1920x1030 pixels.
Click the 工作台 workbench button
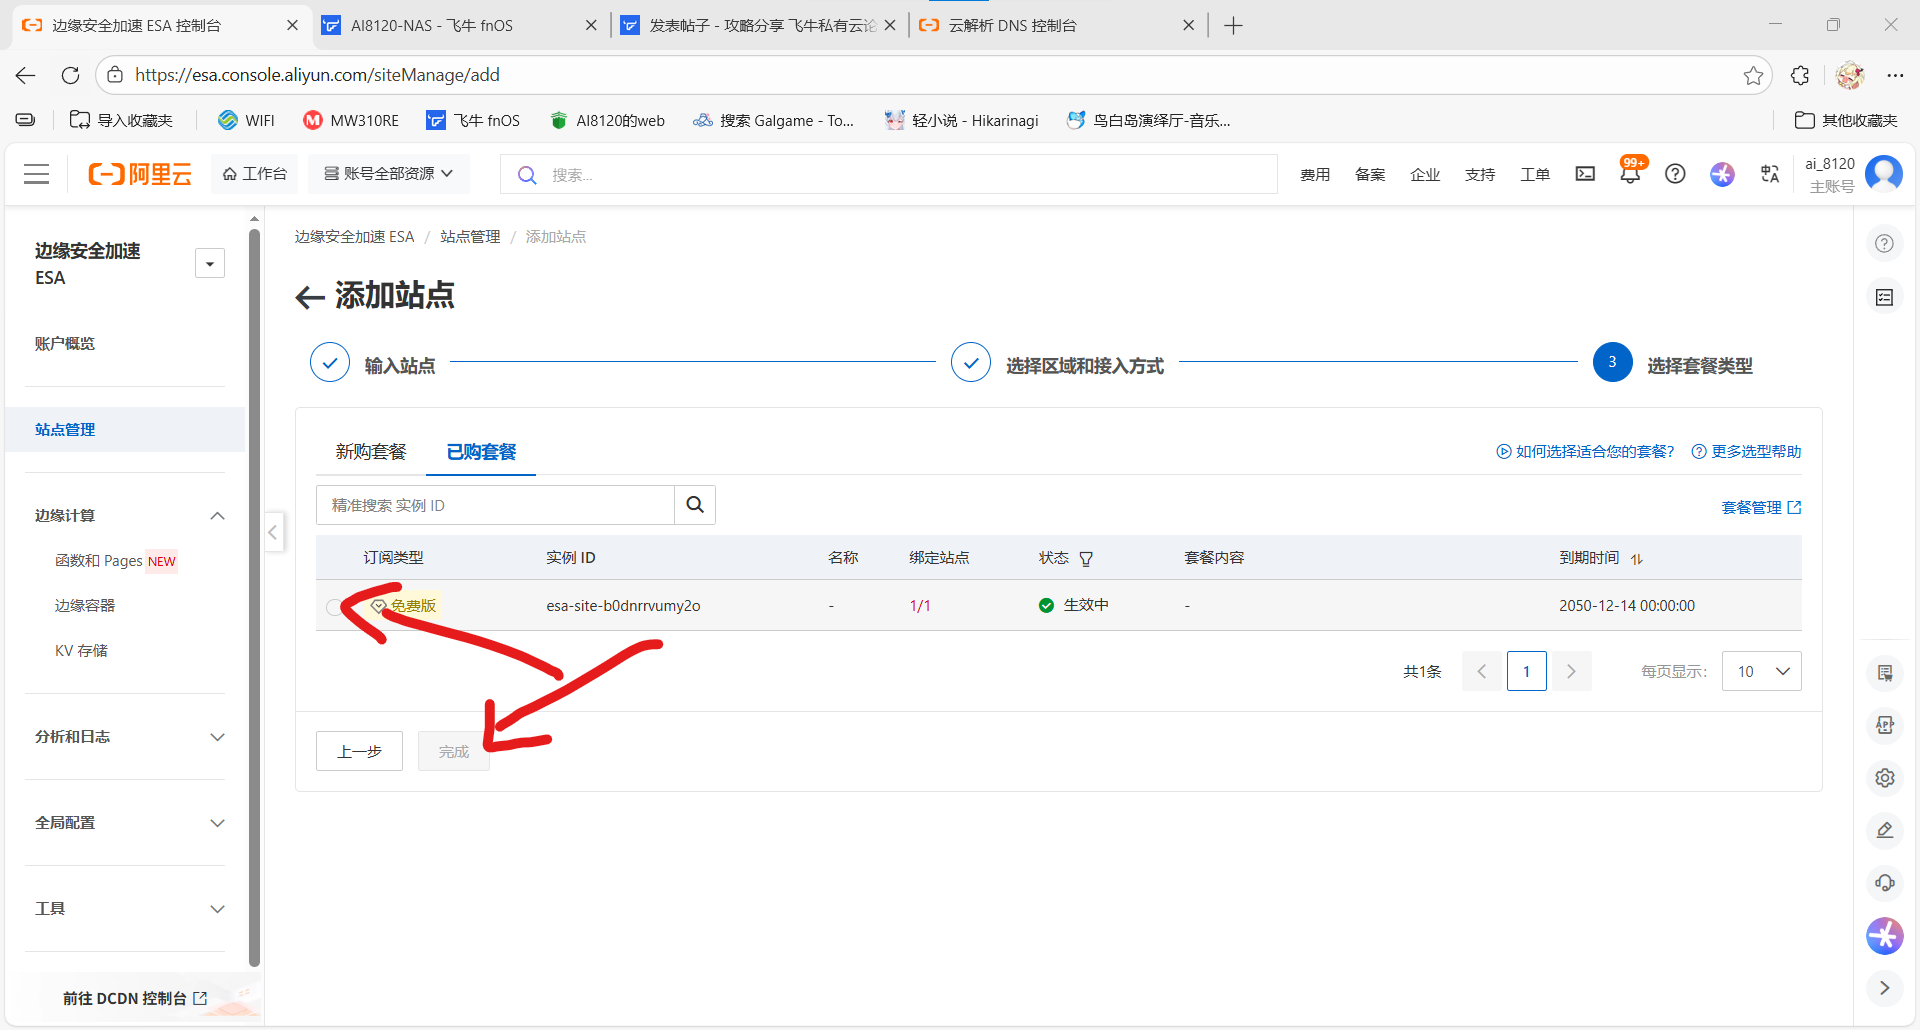pyautogui.click(x=255, y=174)
